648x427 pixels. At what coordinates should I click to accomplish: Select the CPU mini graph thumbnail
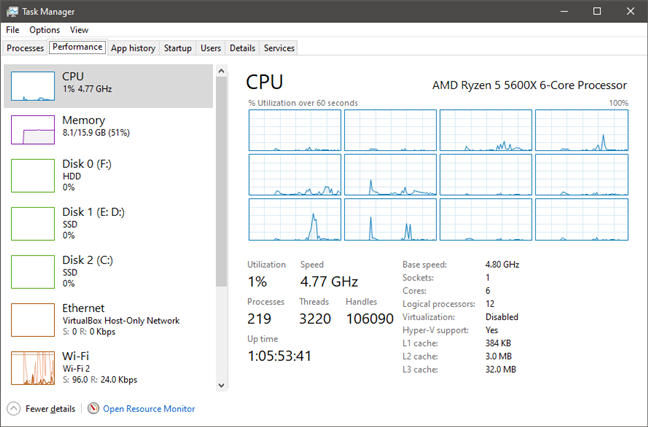point(33,86)
